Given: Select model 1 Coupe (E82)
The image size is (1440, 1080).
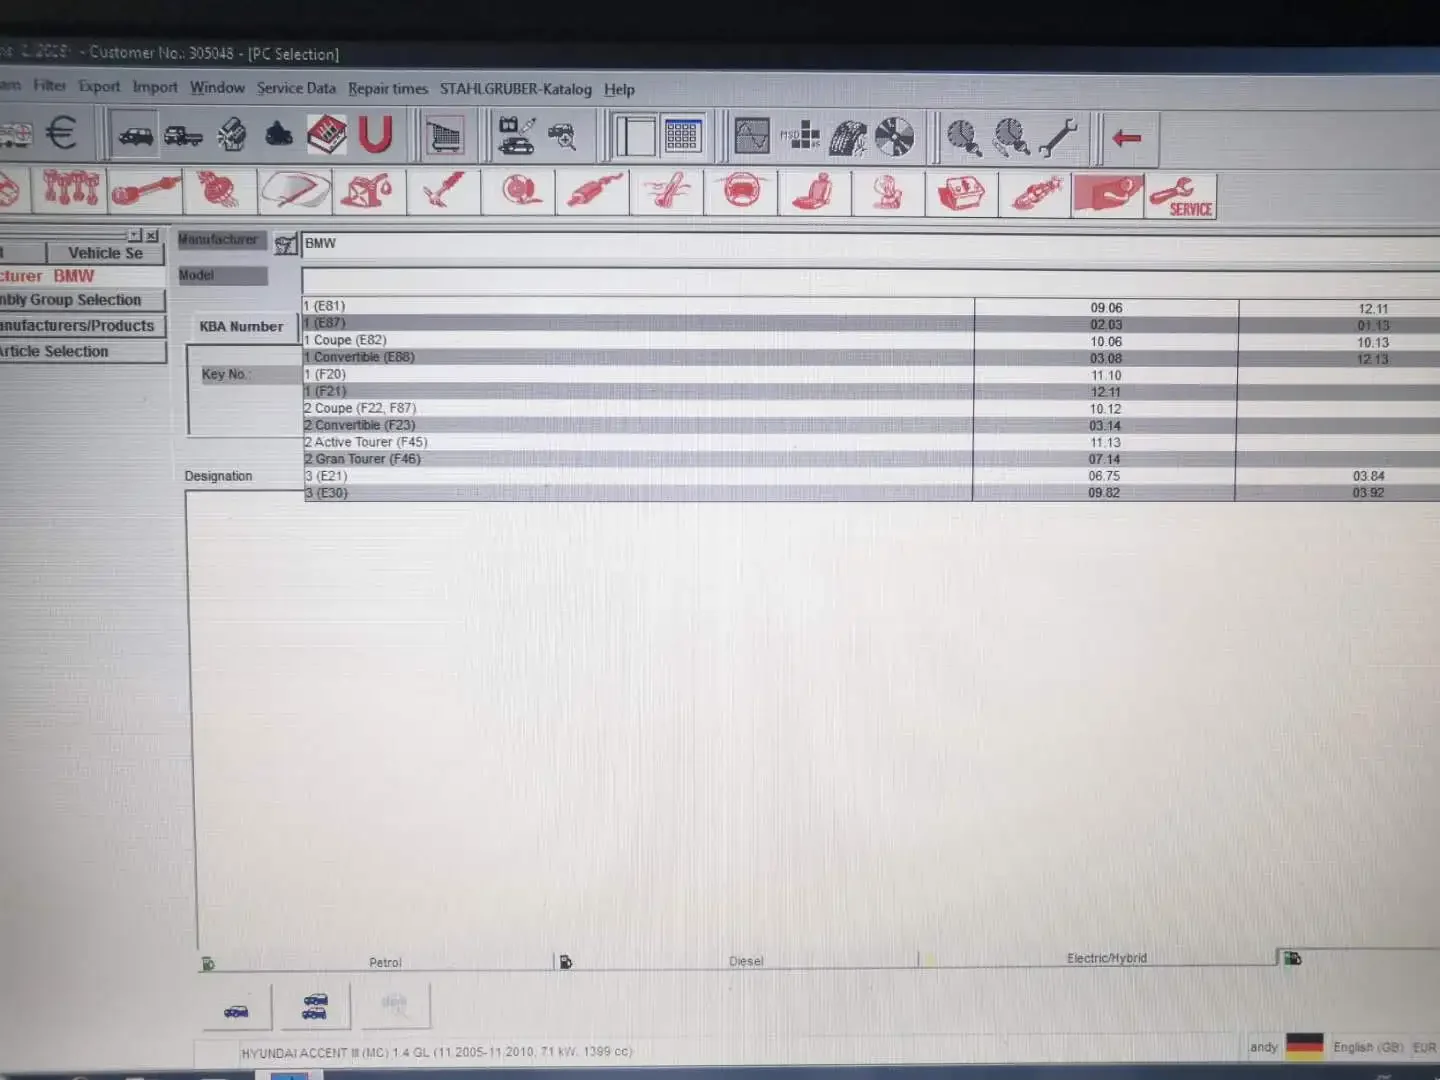Looking at the screenshot, I should point(870,341).
